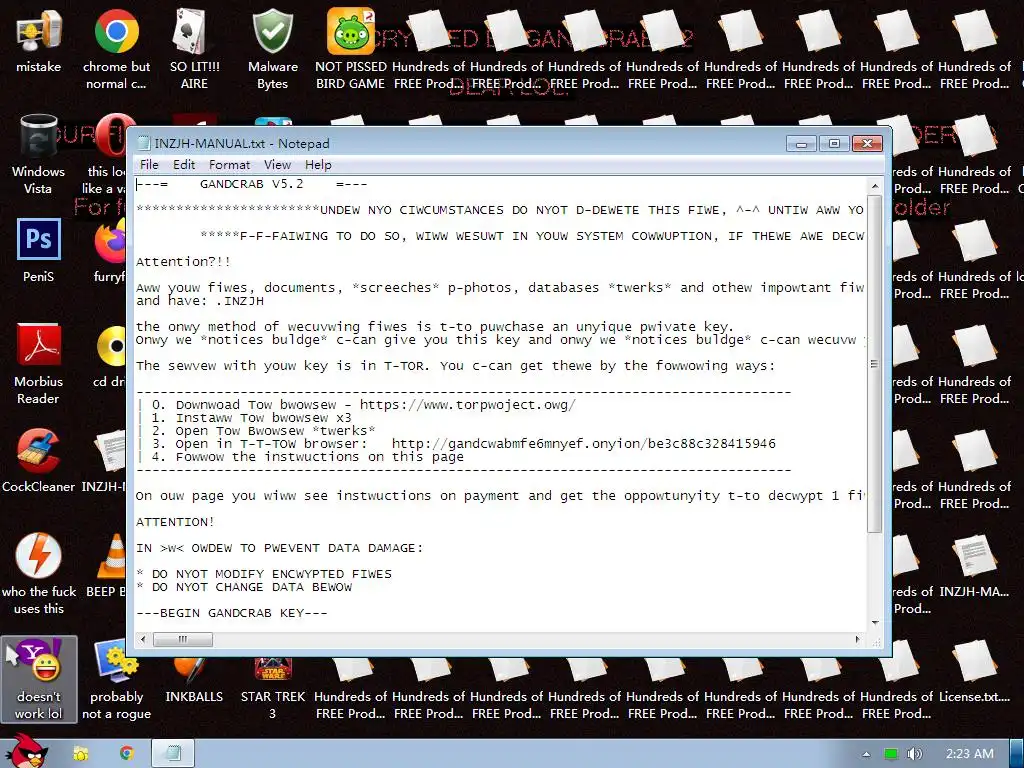Open the License.txt desktop file
The width and height of the screenshot is (1024, 768).
pyautogui.click(x=974, y=673)
